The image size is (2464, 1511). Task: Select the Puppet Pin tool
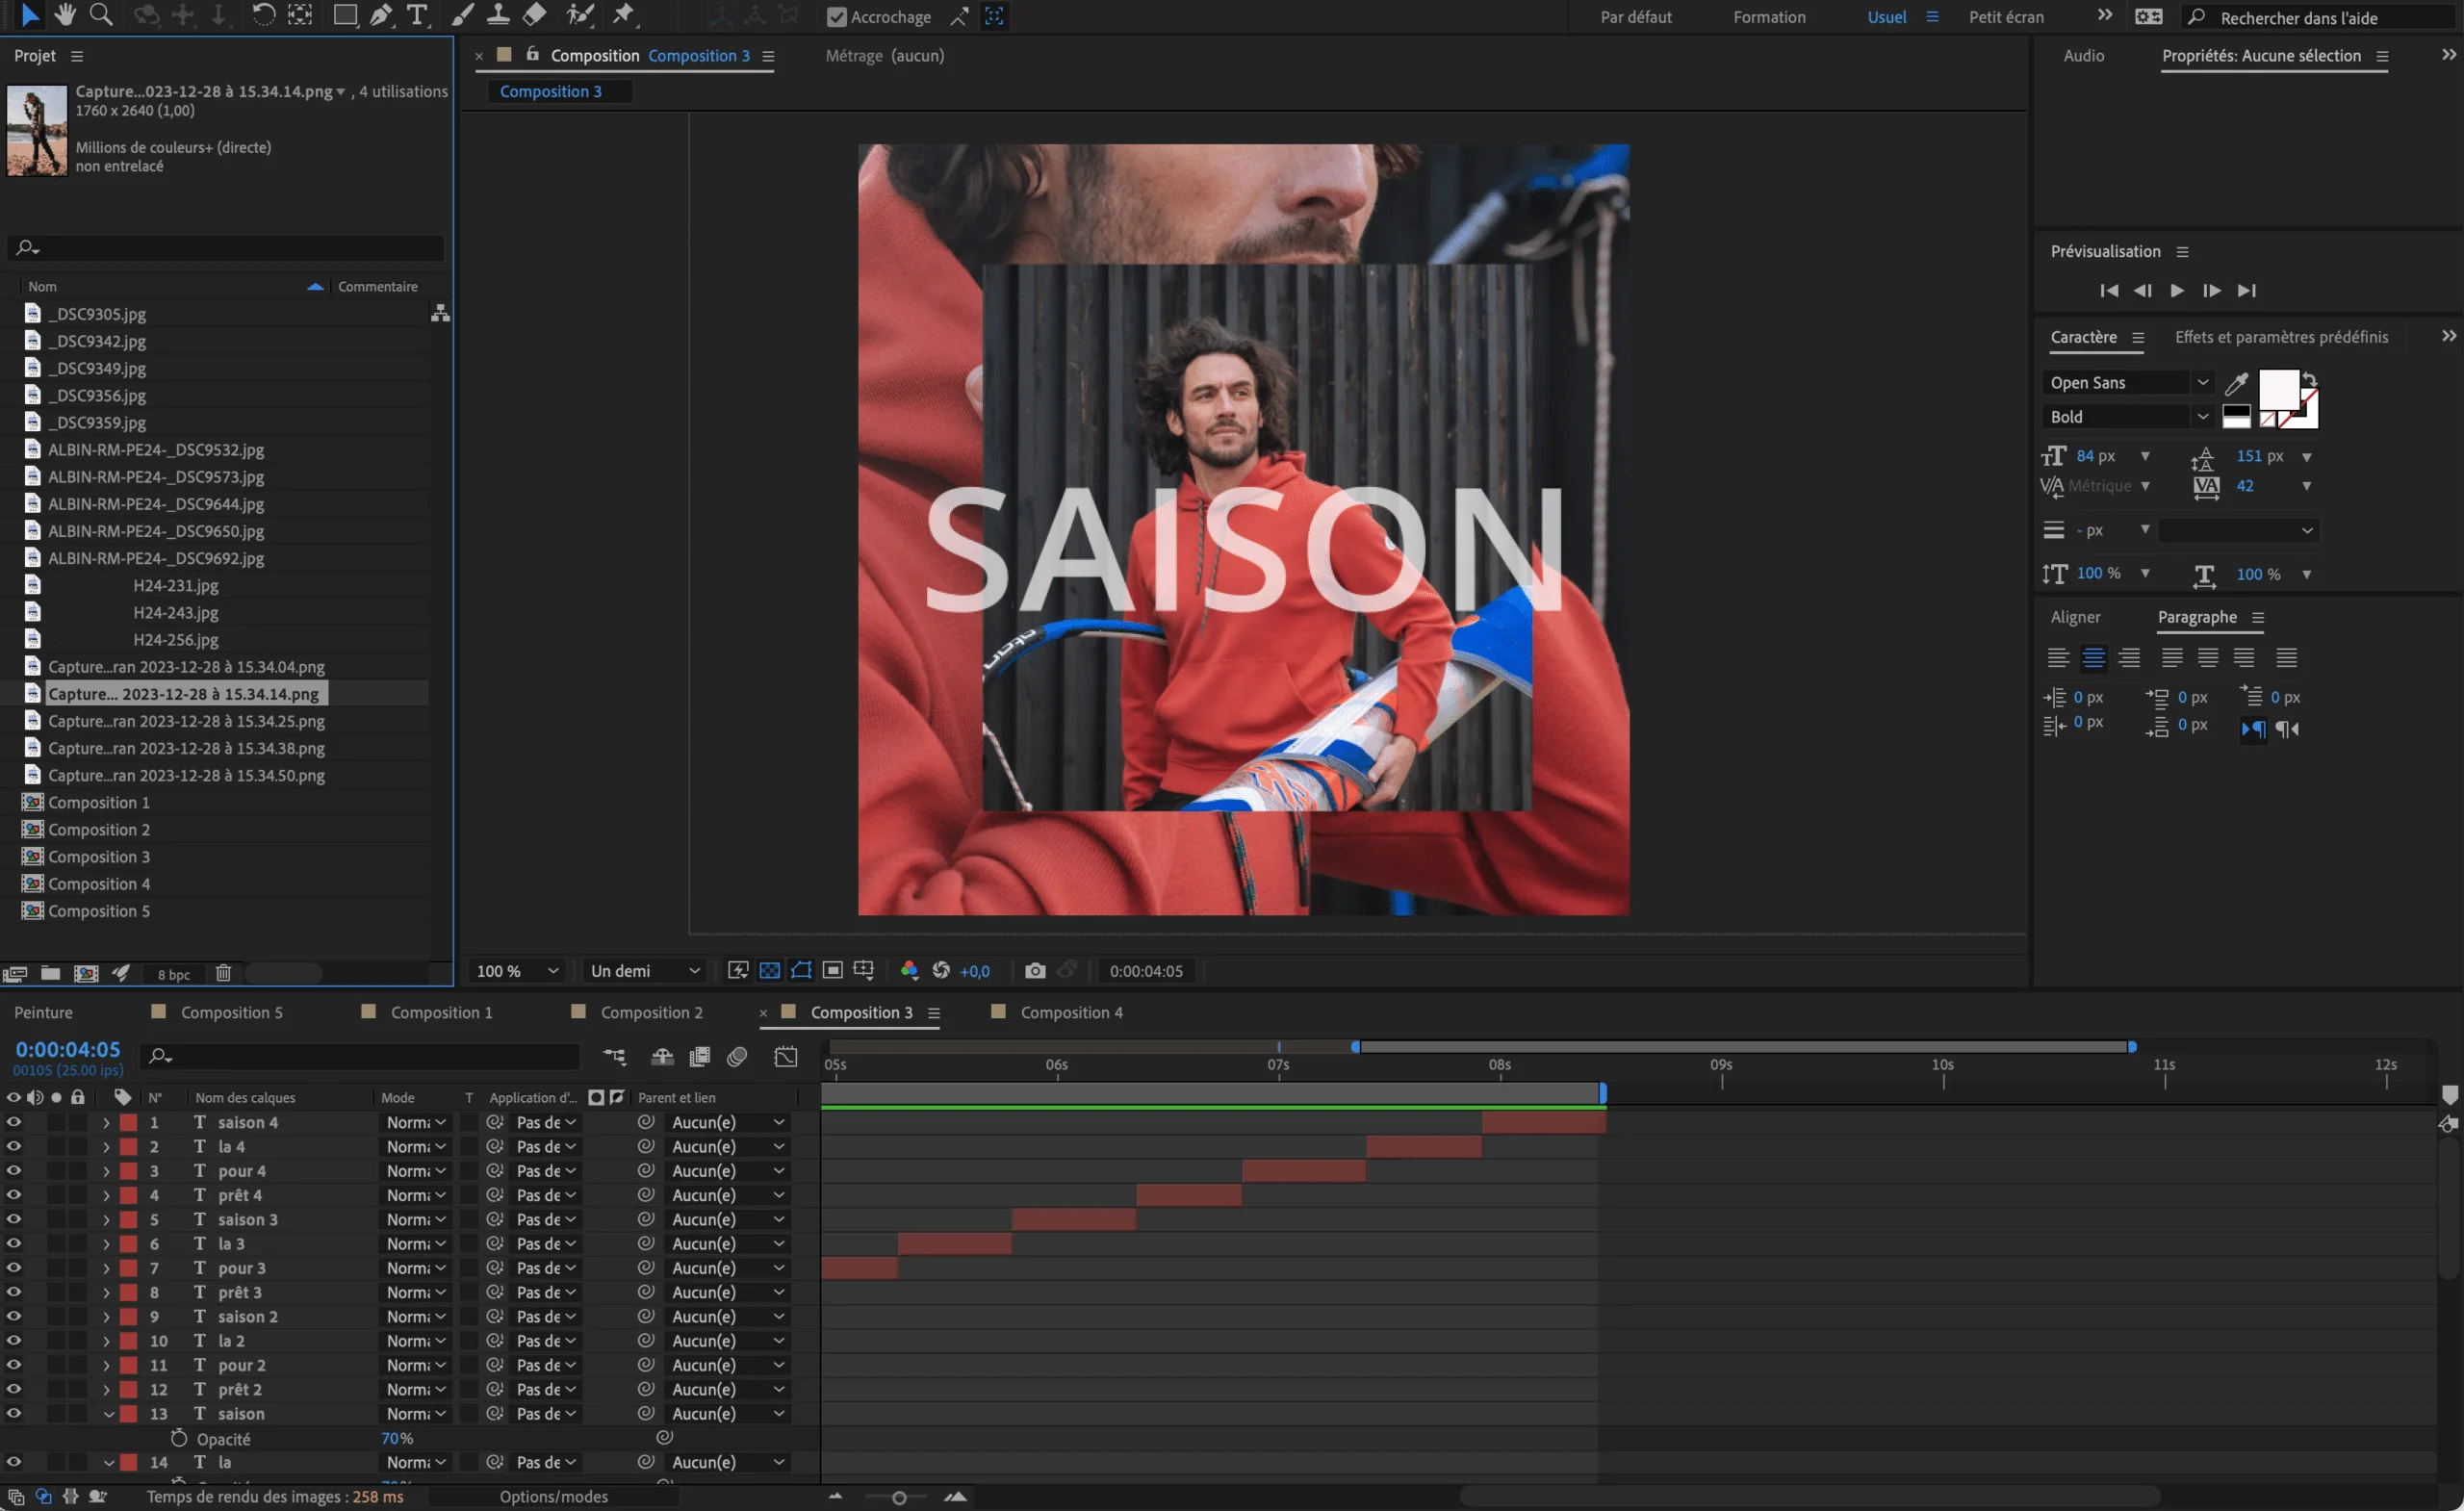tap(624, 15)
